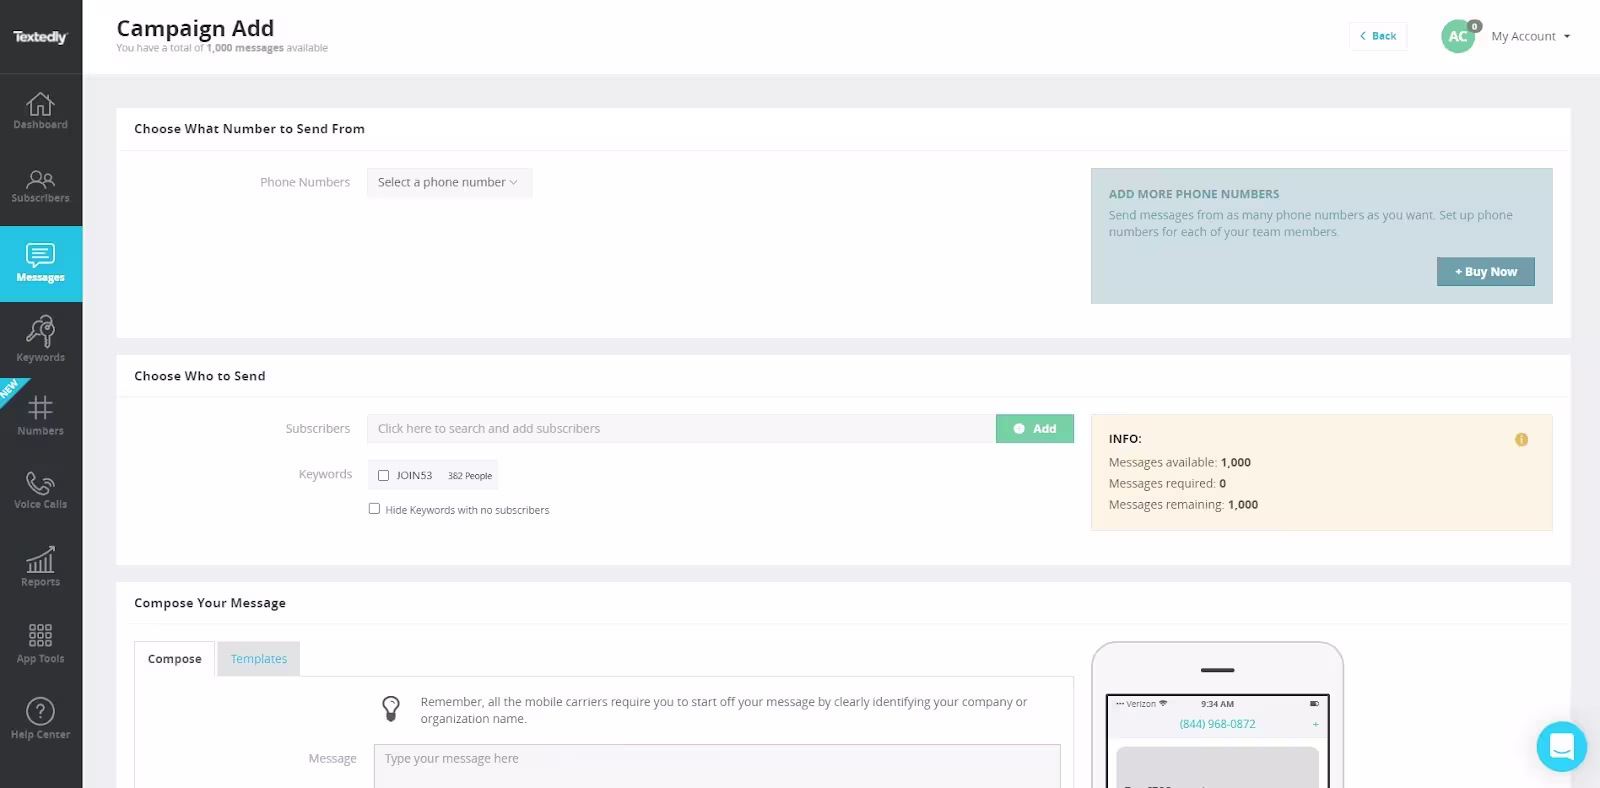Click the subscribers search field
The image size is (1600, 788).
[681, 429]
